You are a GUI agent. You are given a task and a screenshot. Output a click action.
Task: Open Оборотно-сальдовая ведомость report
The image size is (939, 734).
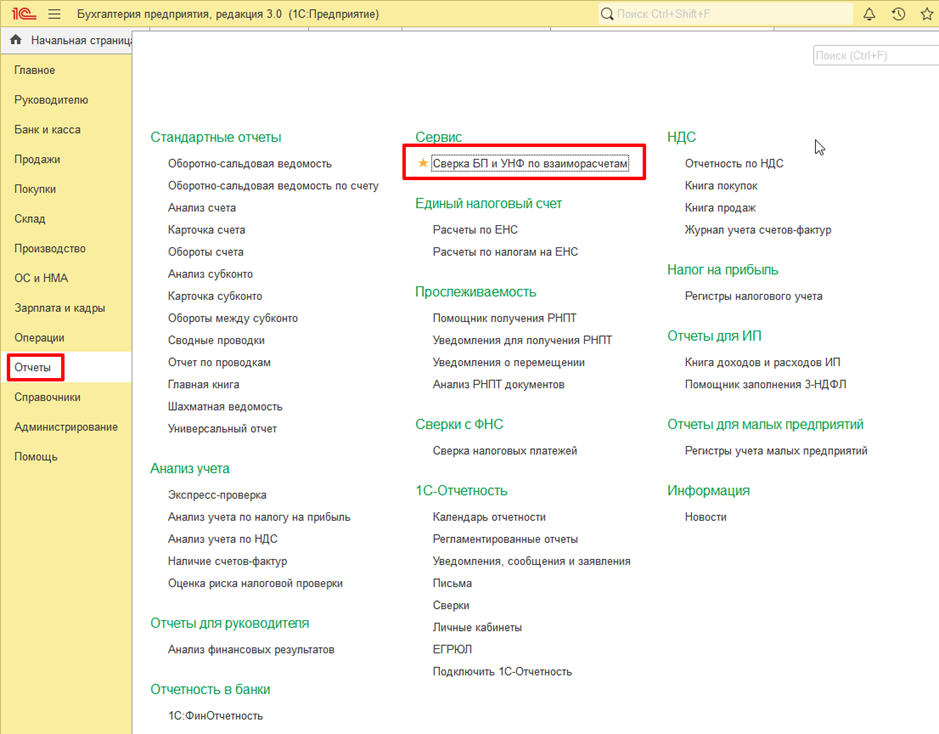tap(249, 163)
